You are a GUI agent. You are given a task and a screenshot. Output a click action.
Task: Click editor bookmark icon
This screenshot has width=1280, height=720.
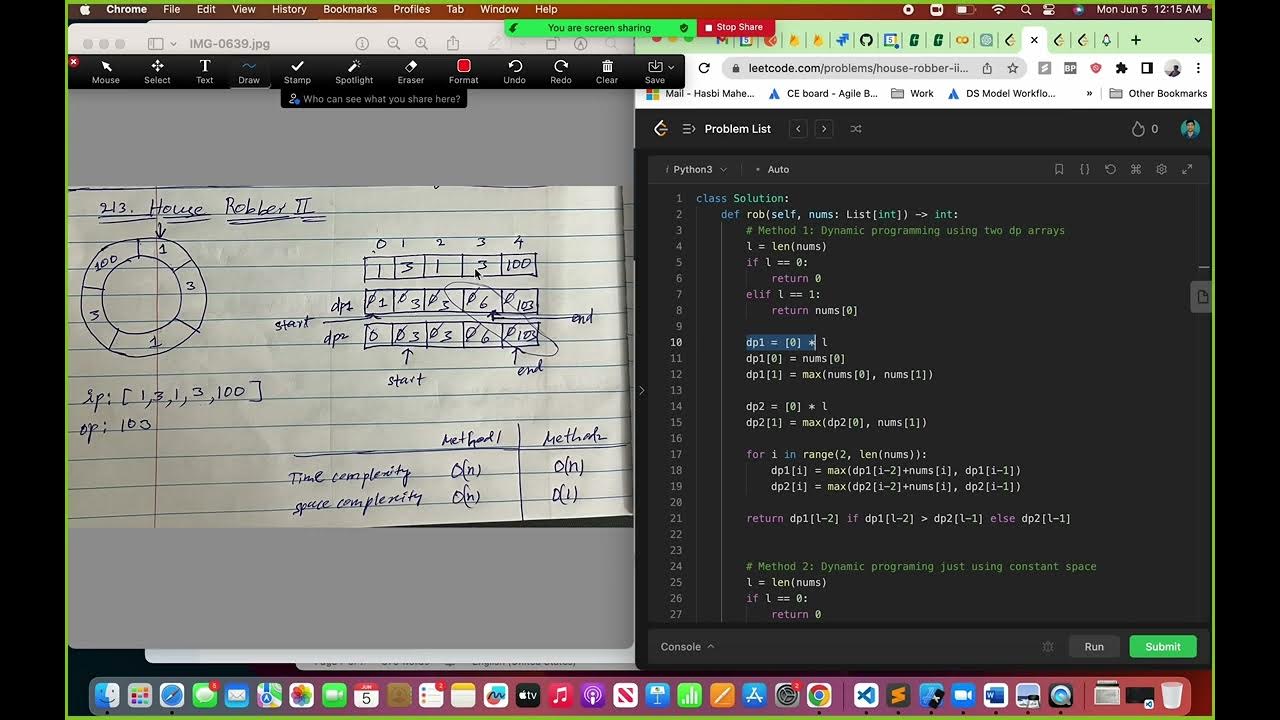click(x=1059, y=169)
